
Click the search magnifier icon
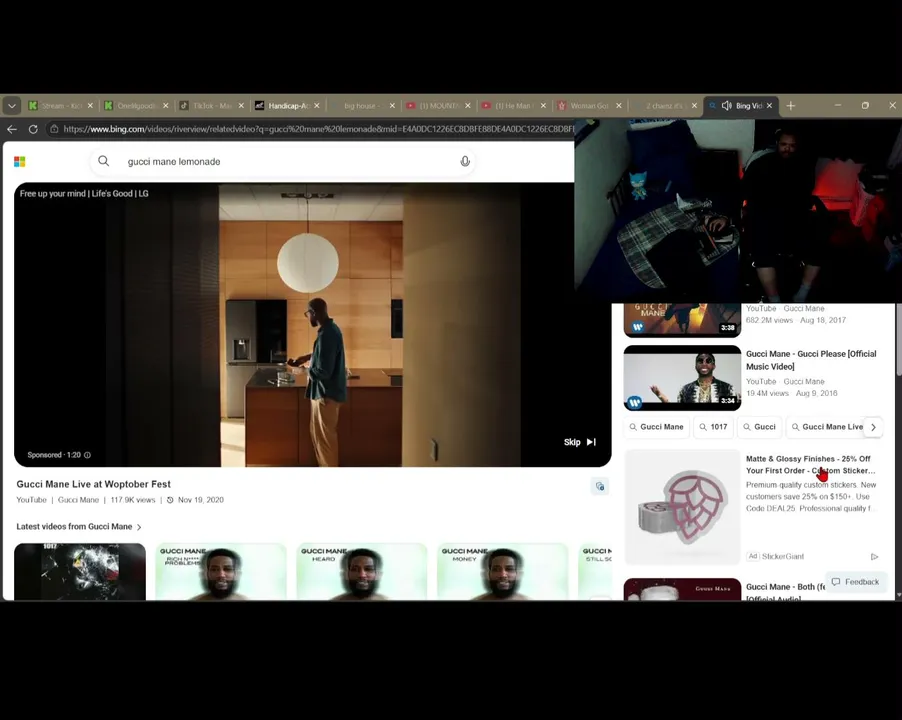click(x=104, y=161)
